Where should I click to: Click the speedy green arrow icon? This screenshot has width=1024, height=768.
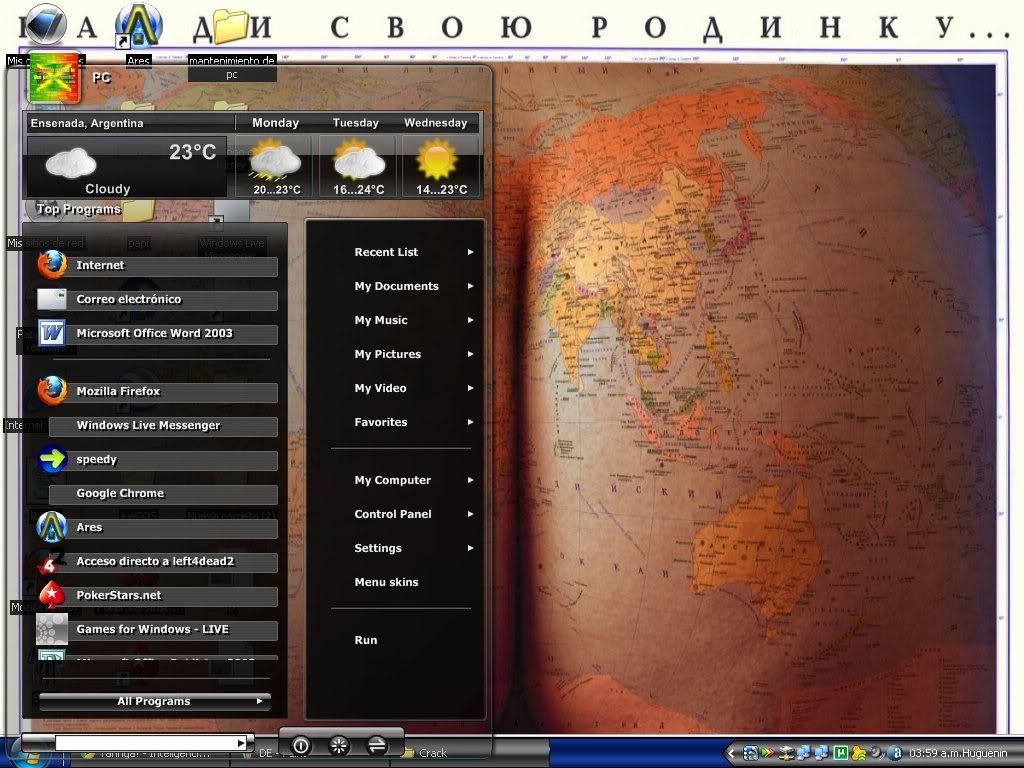point(52,459)
